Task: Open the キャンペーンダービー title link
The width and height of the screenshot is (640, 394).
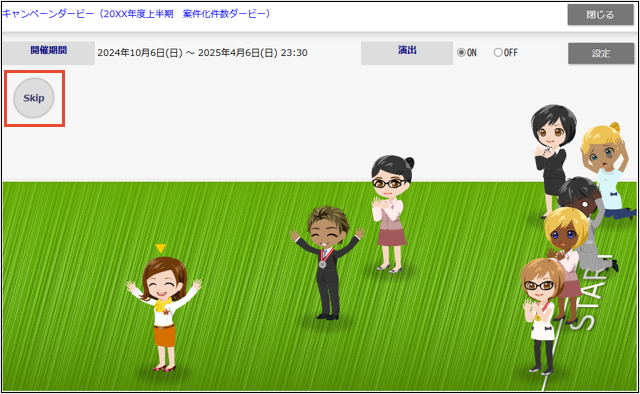Action: pos(136,14)
